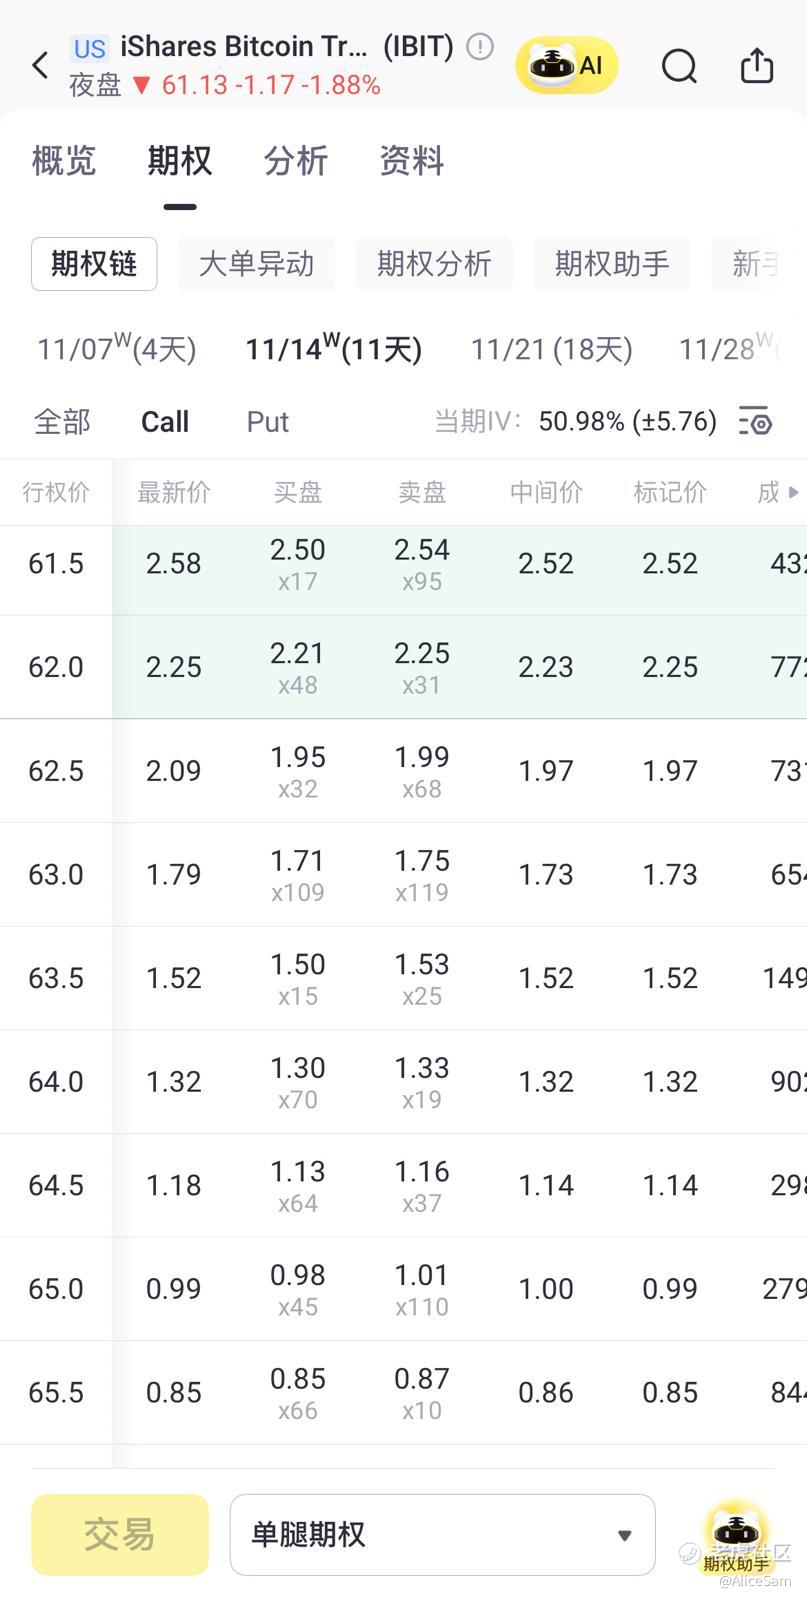
Task: Tap the share icon
Action: point(757,66)
